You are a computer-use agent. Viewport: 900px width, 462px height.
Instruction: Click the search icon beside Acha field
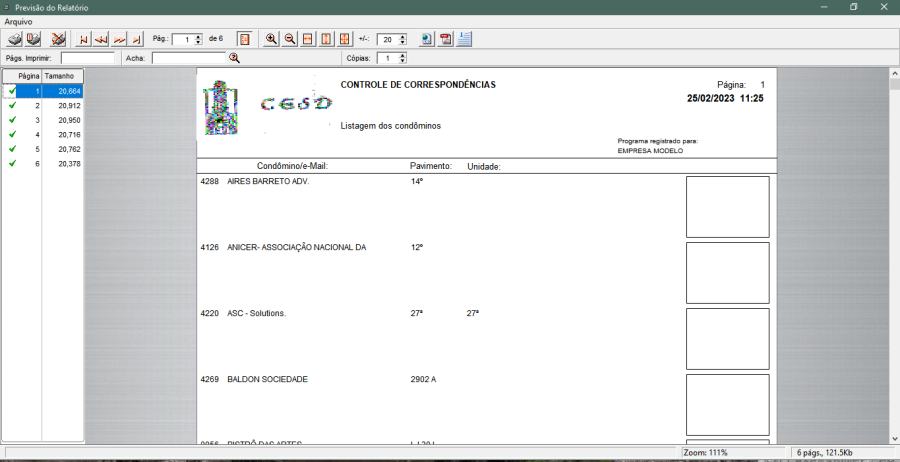[x=235, y=58]
